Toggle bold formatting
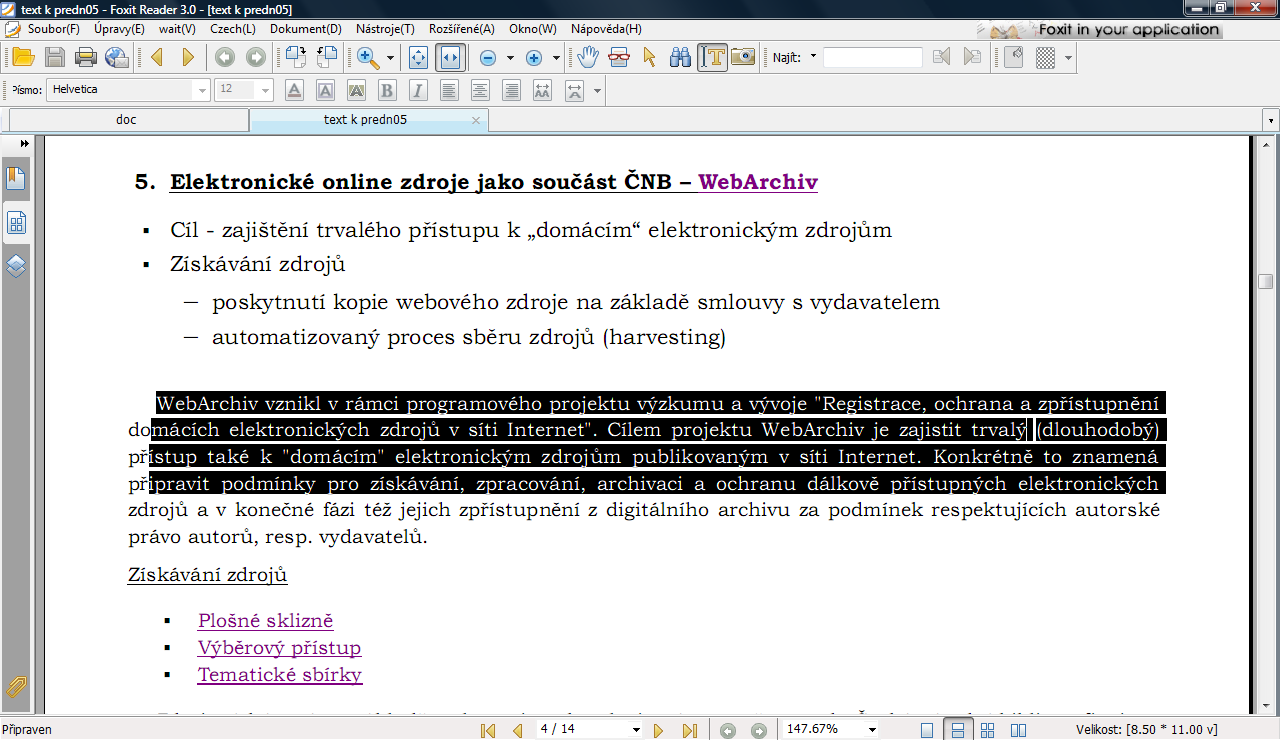The height and width of the screenshot is (740, 1280). click(387, 90)
